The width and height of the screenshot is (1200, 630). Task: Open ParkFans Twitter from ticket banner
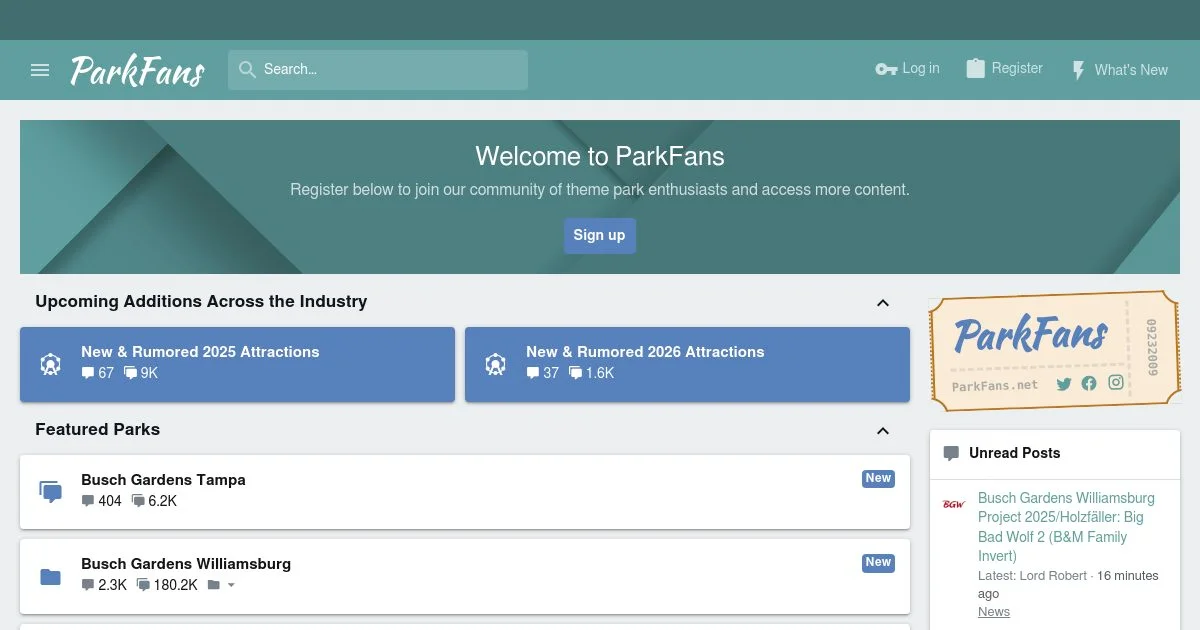[x=1064, y=384]
